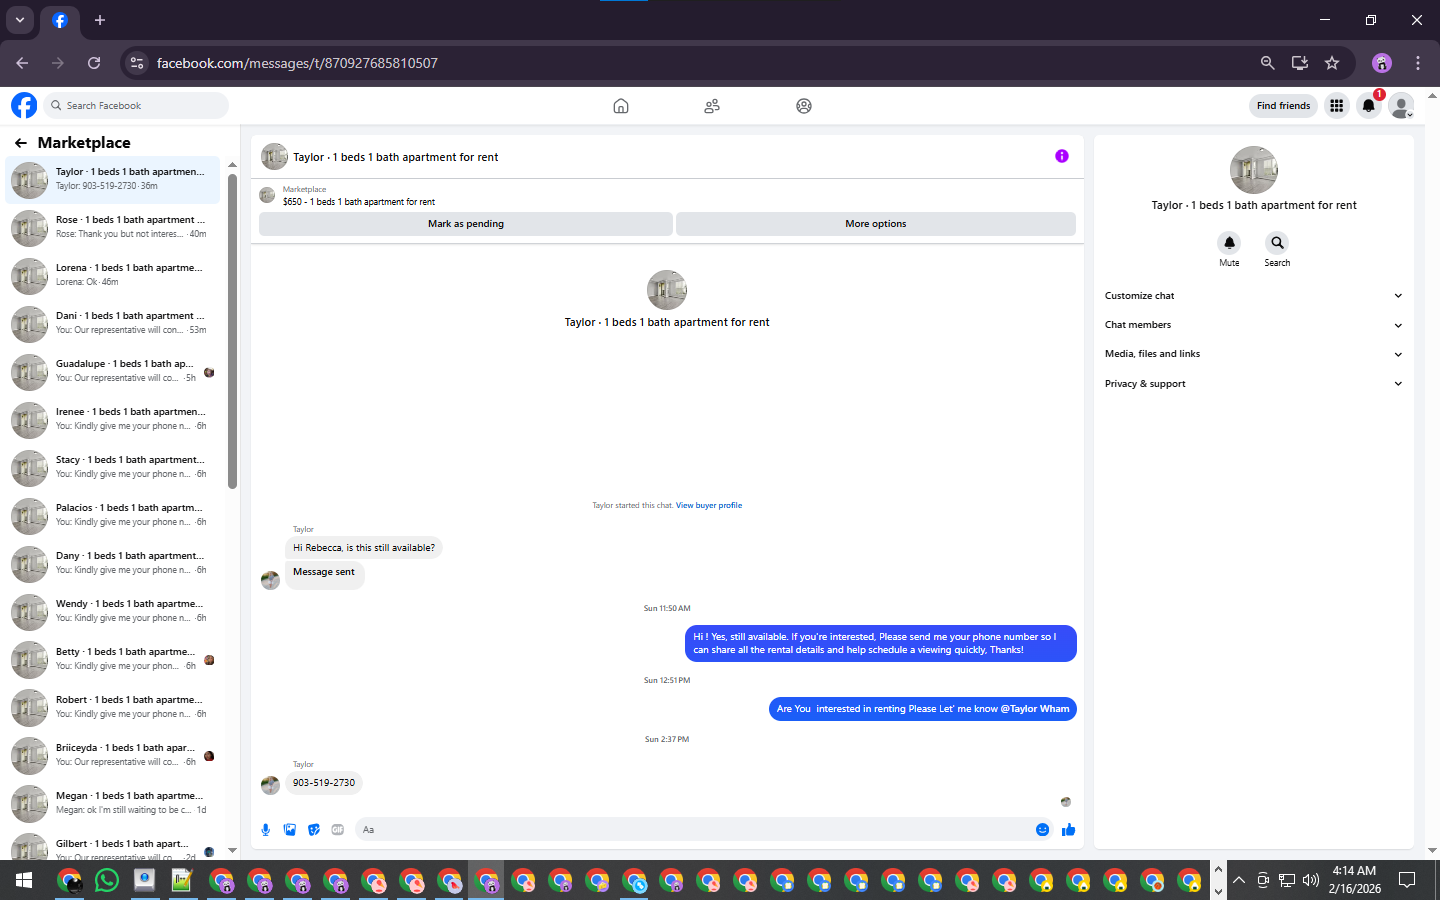Mute this conversation with bell icon

(1229, 243)
